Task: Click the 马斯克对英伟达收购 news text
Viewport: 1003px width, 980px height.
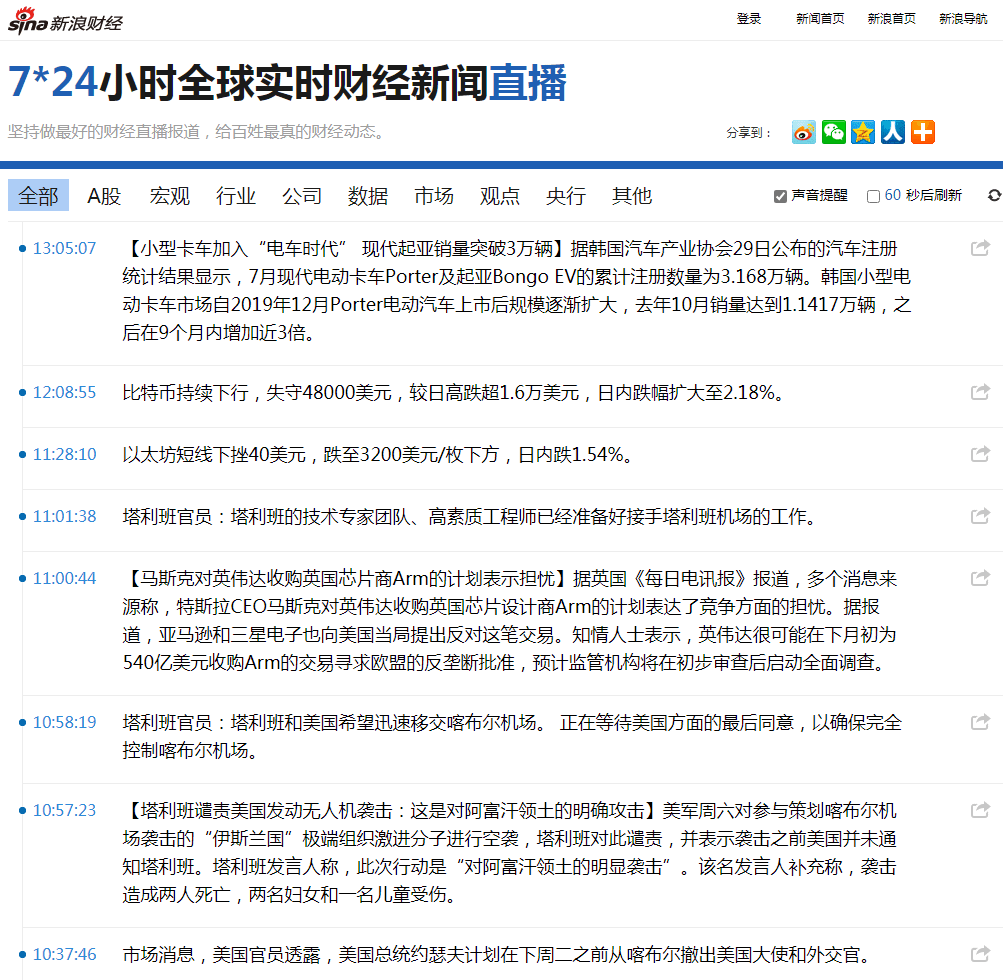Action: coord(510,620)
